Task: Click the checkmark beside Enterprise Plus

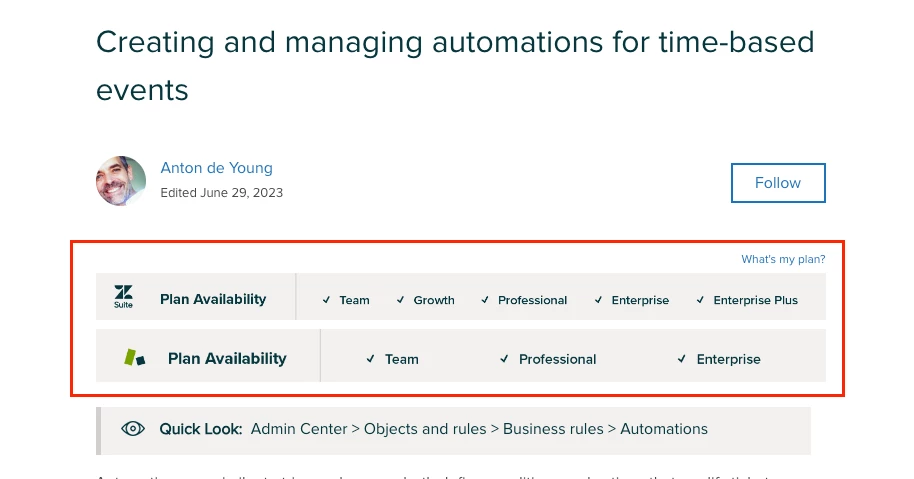Action: 700,300
